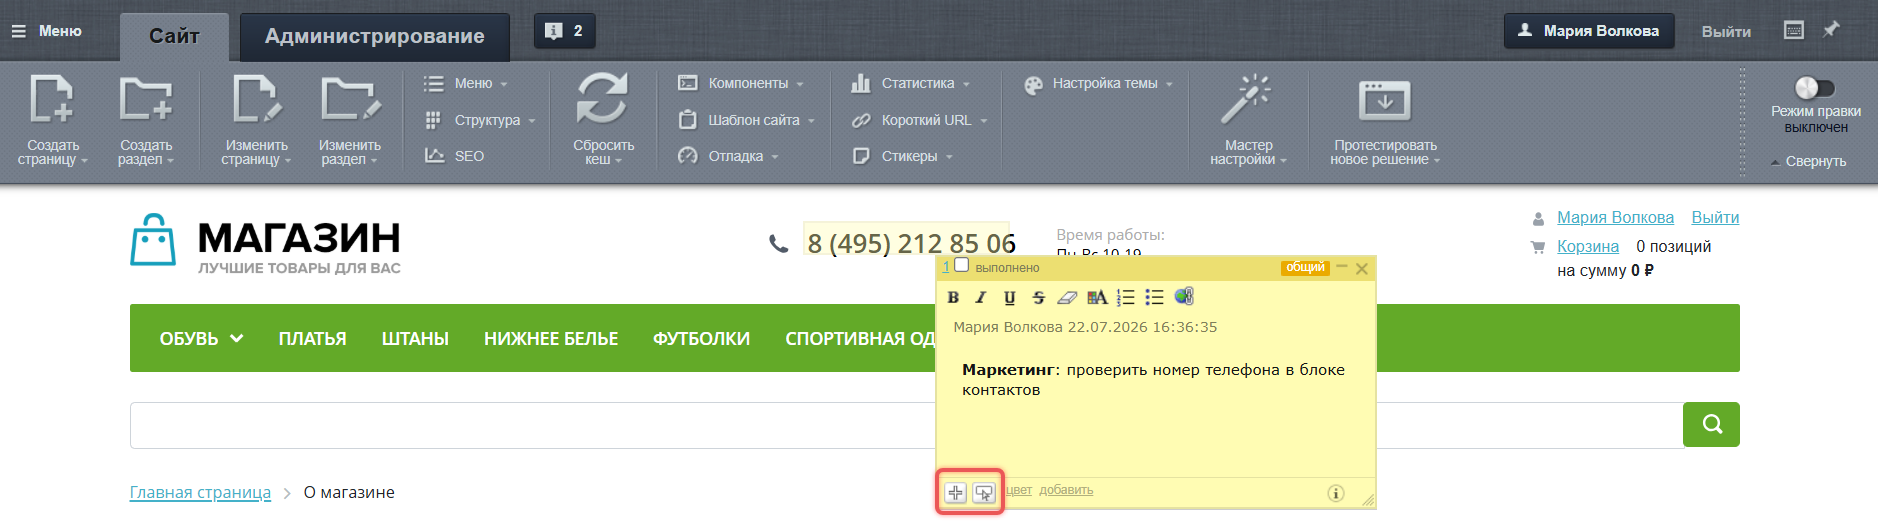Screen dimensions: 1878x532
Task: Show sticker info icon
Action: (x=1336, y=493)
